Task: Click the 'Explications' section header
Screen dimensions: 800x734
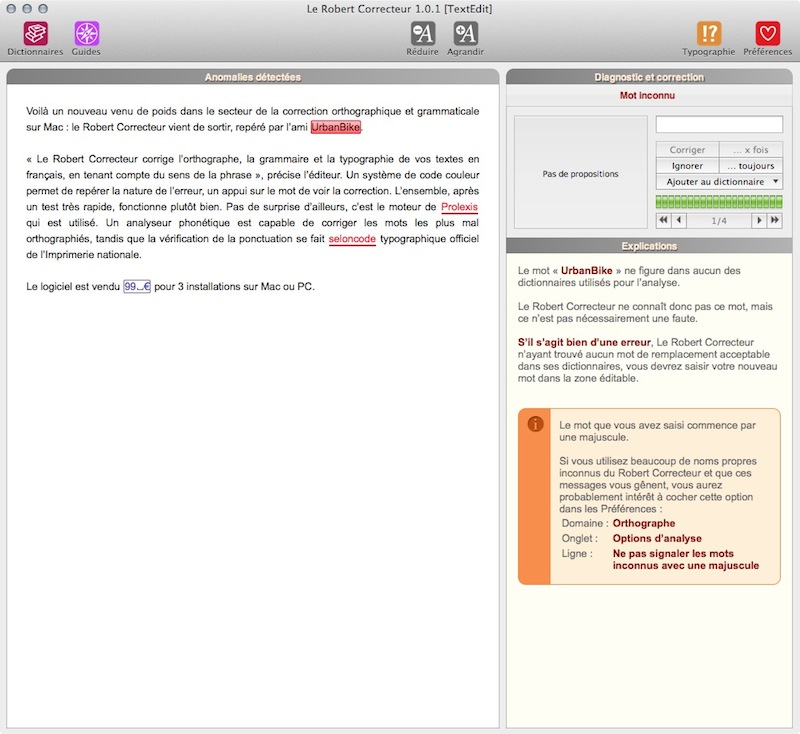Action: pyautogui.click(x=649, y=246)
